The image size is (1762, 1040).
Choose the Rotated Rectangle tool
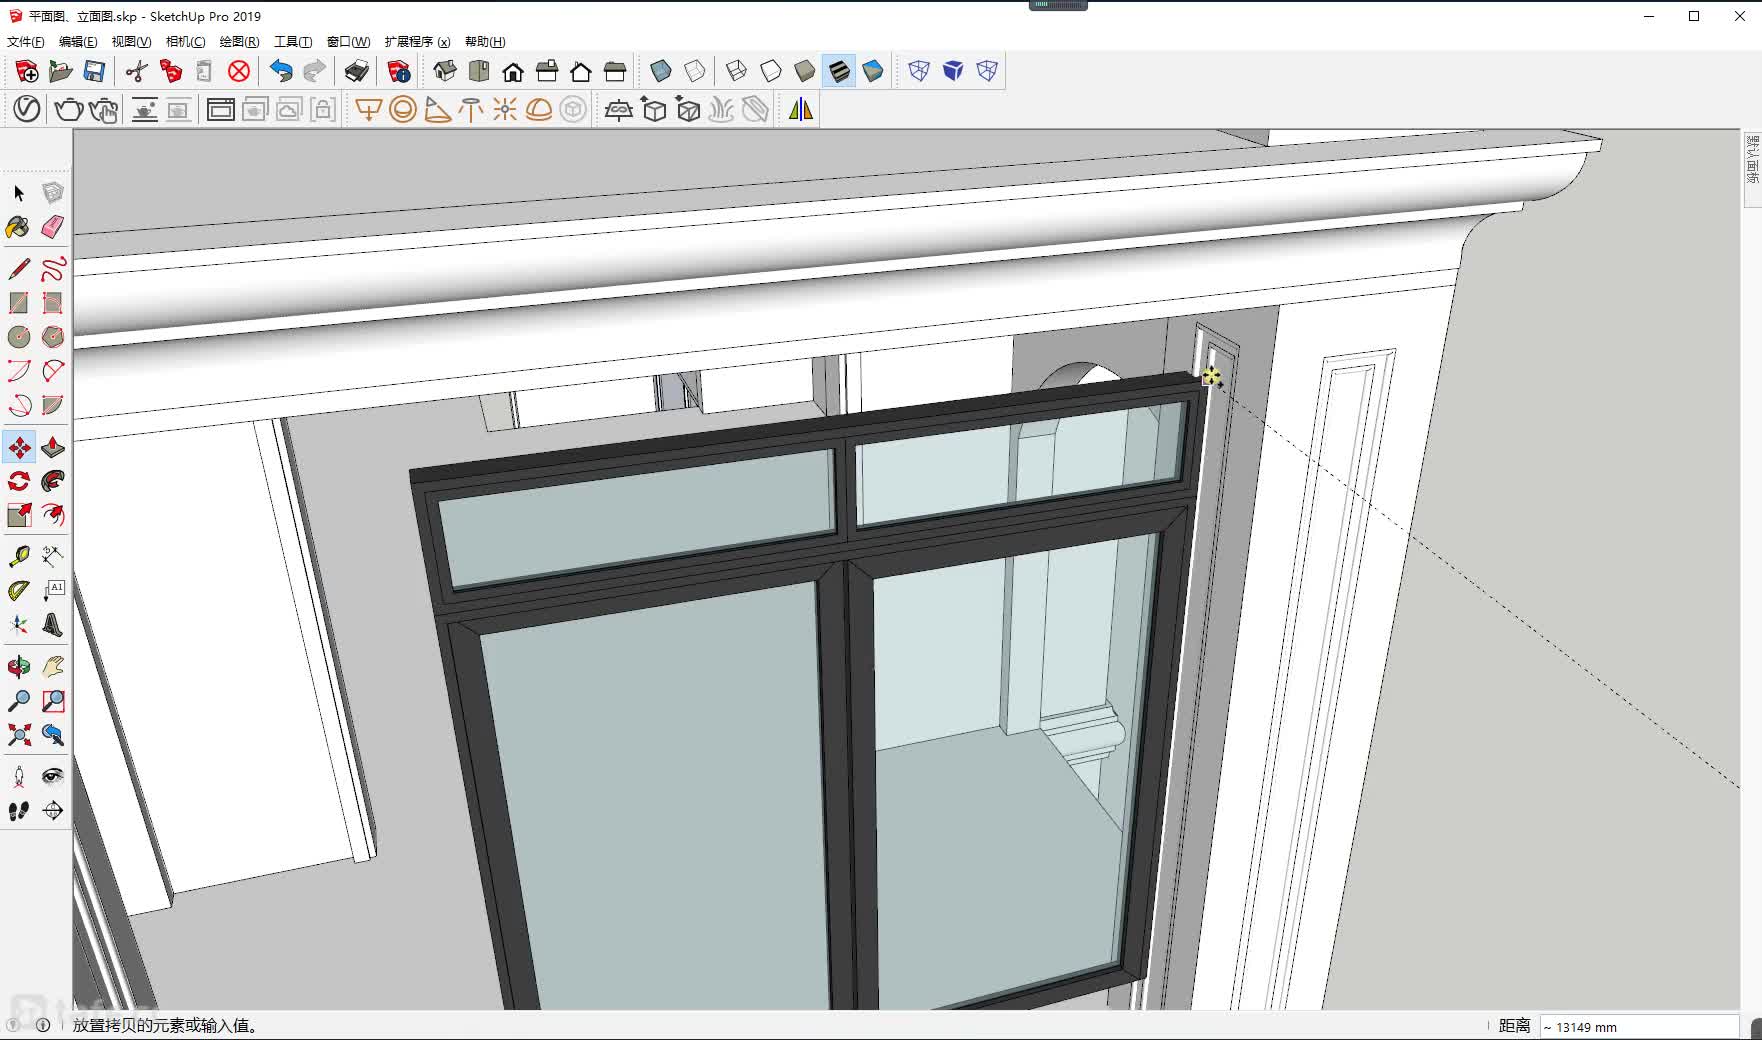53,303
